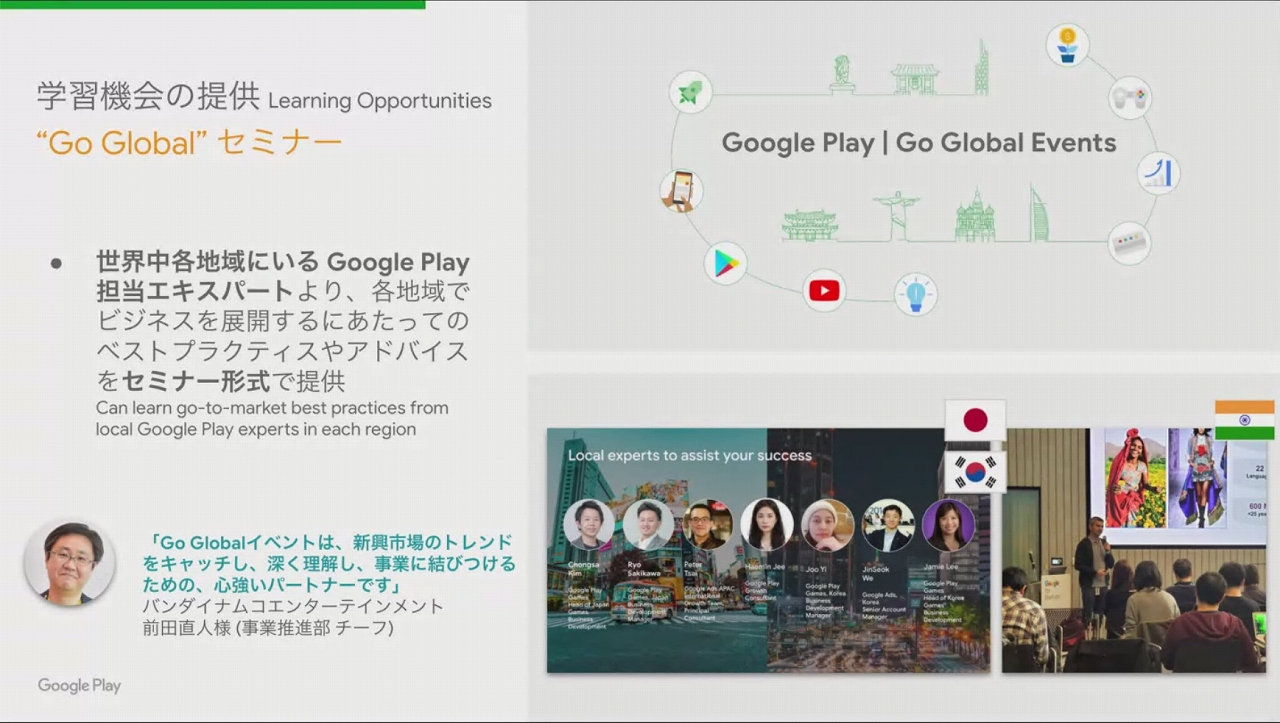Click the sail-shaped hotel landmark drawing

click(1039, 213)
